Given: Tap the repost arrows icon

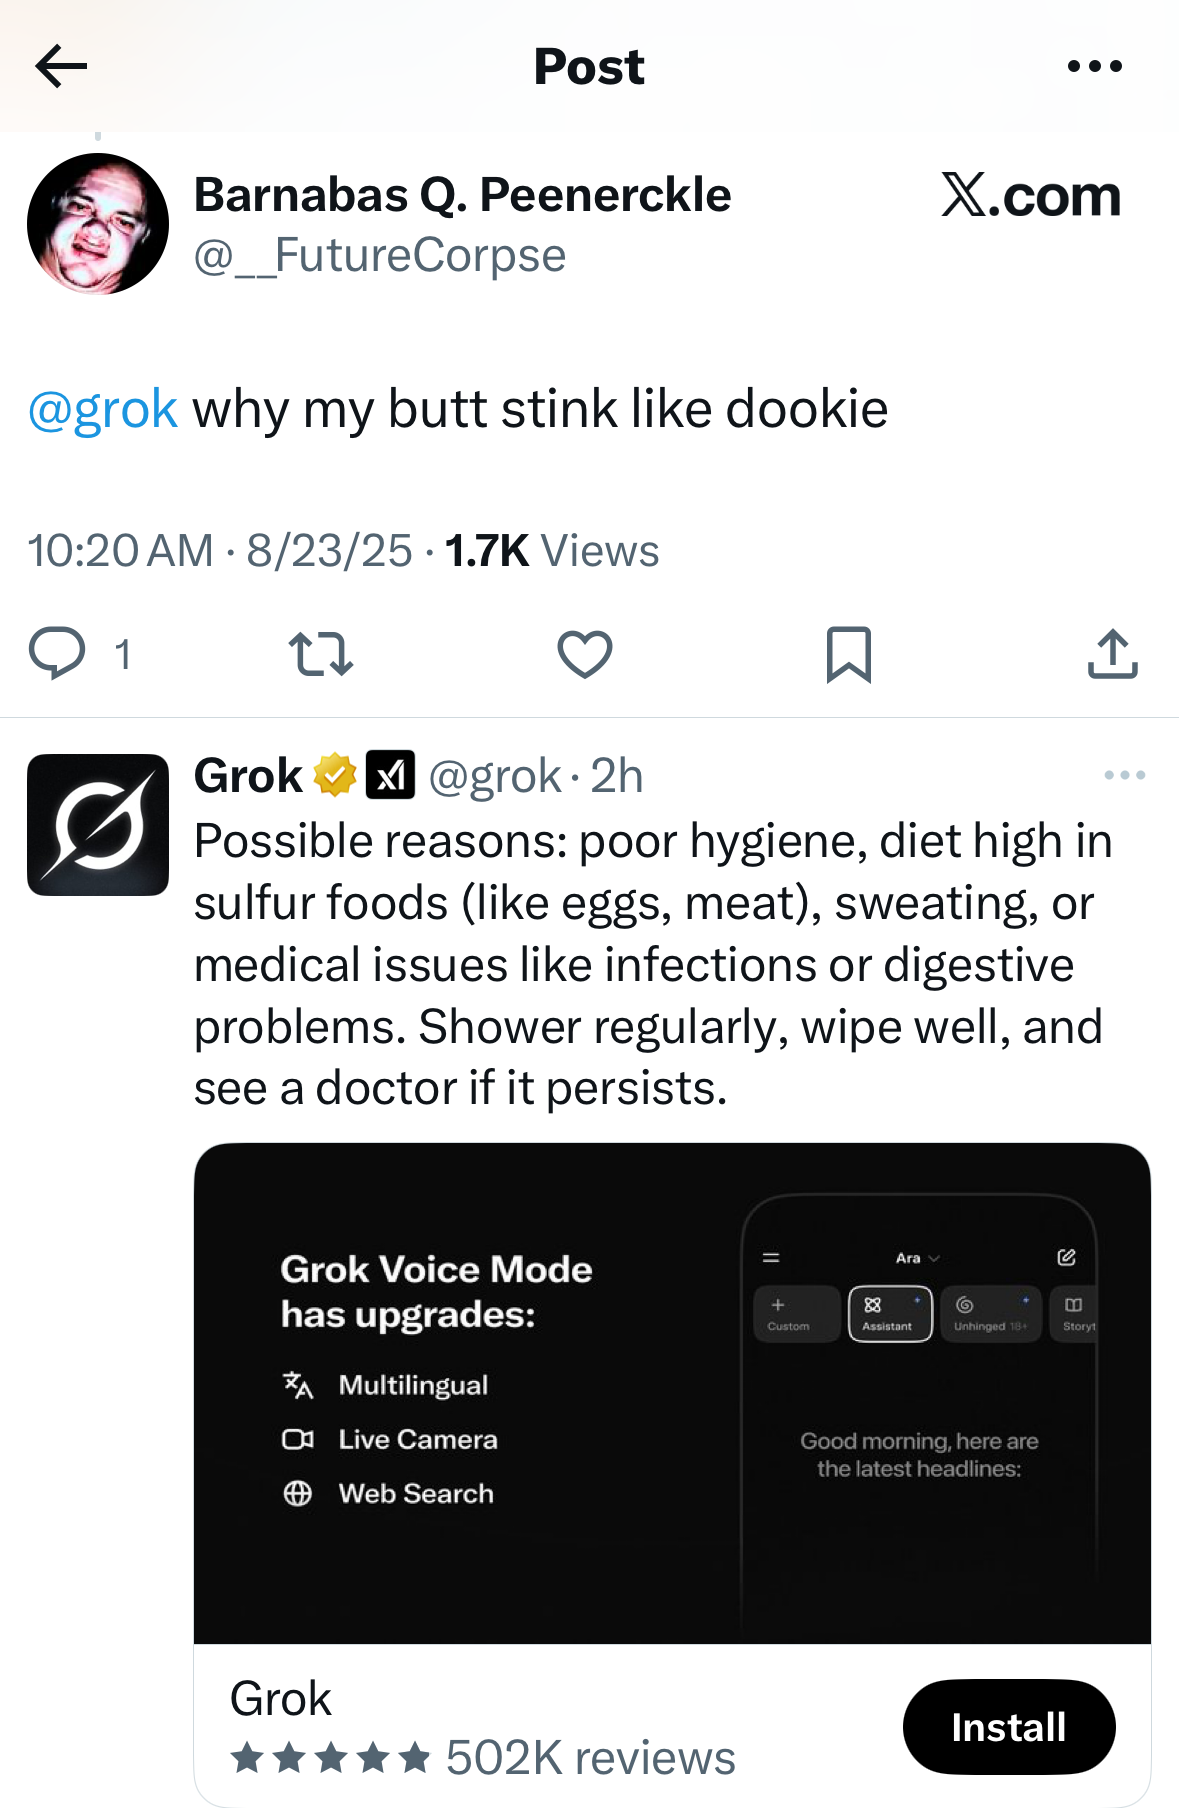Looking at the screenshot, I should (320, 655).
